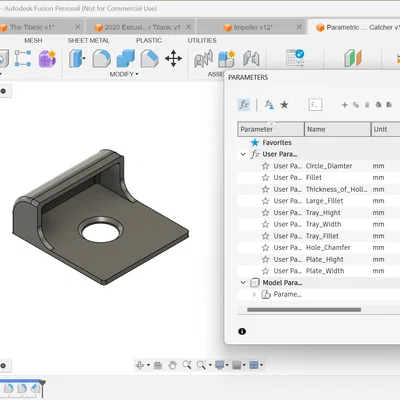Click the blue connected-squares toolbar icon

[23, 59]
